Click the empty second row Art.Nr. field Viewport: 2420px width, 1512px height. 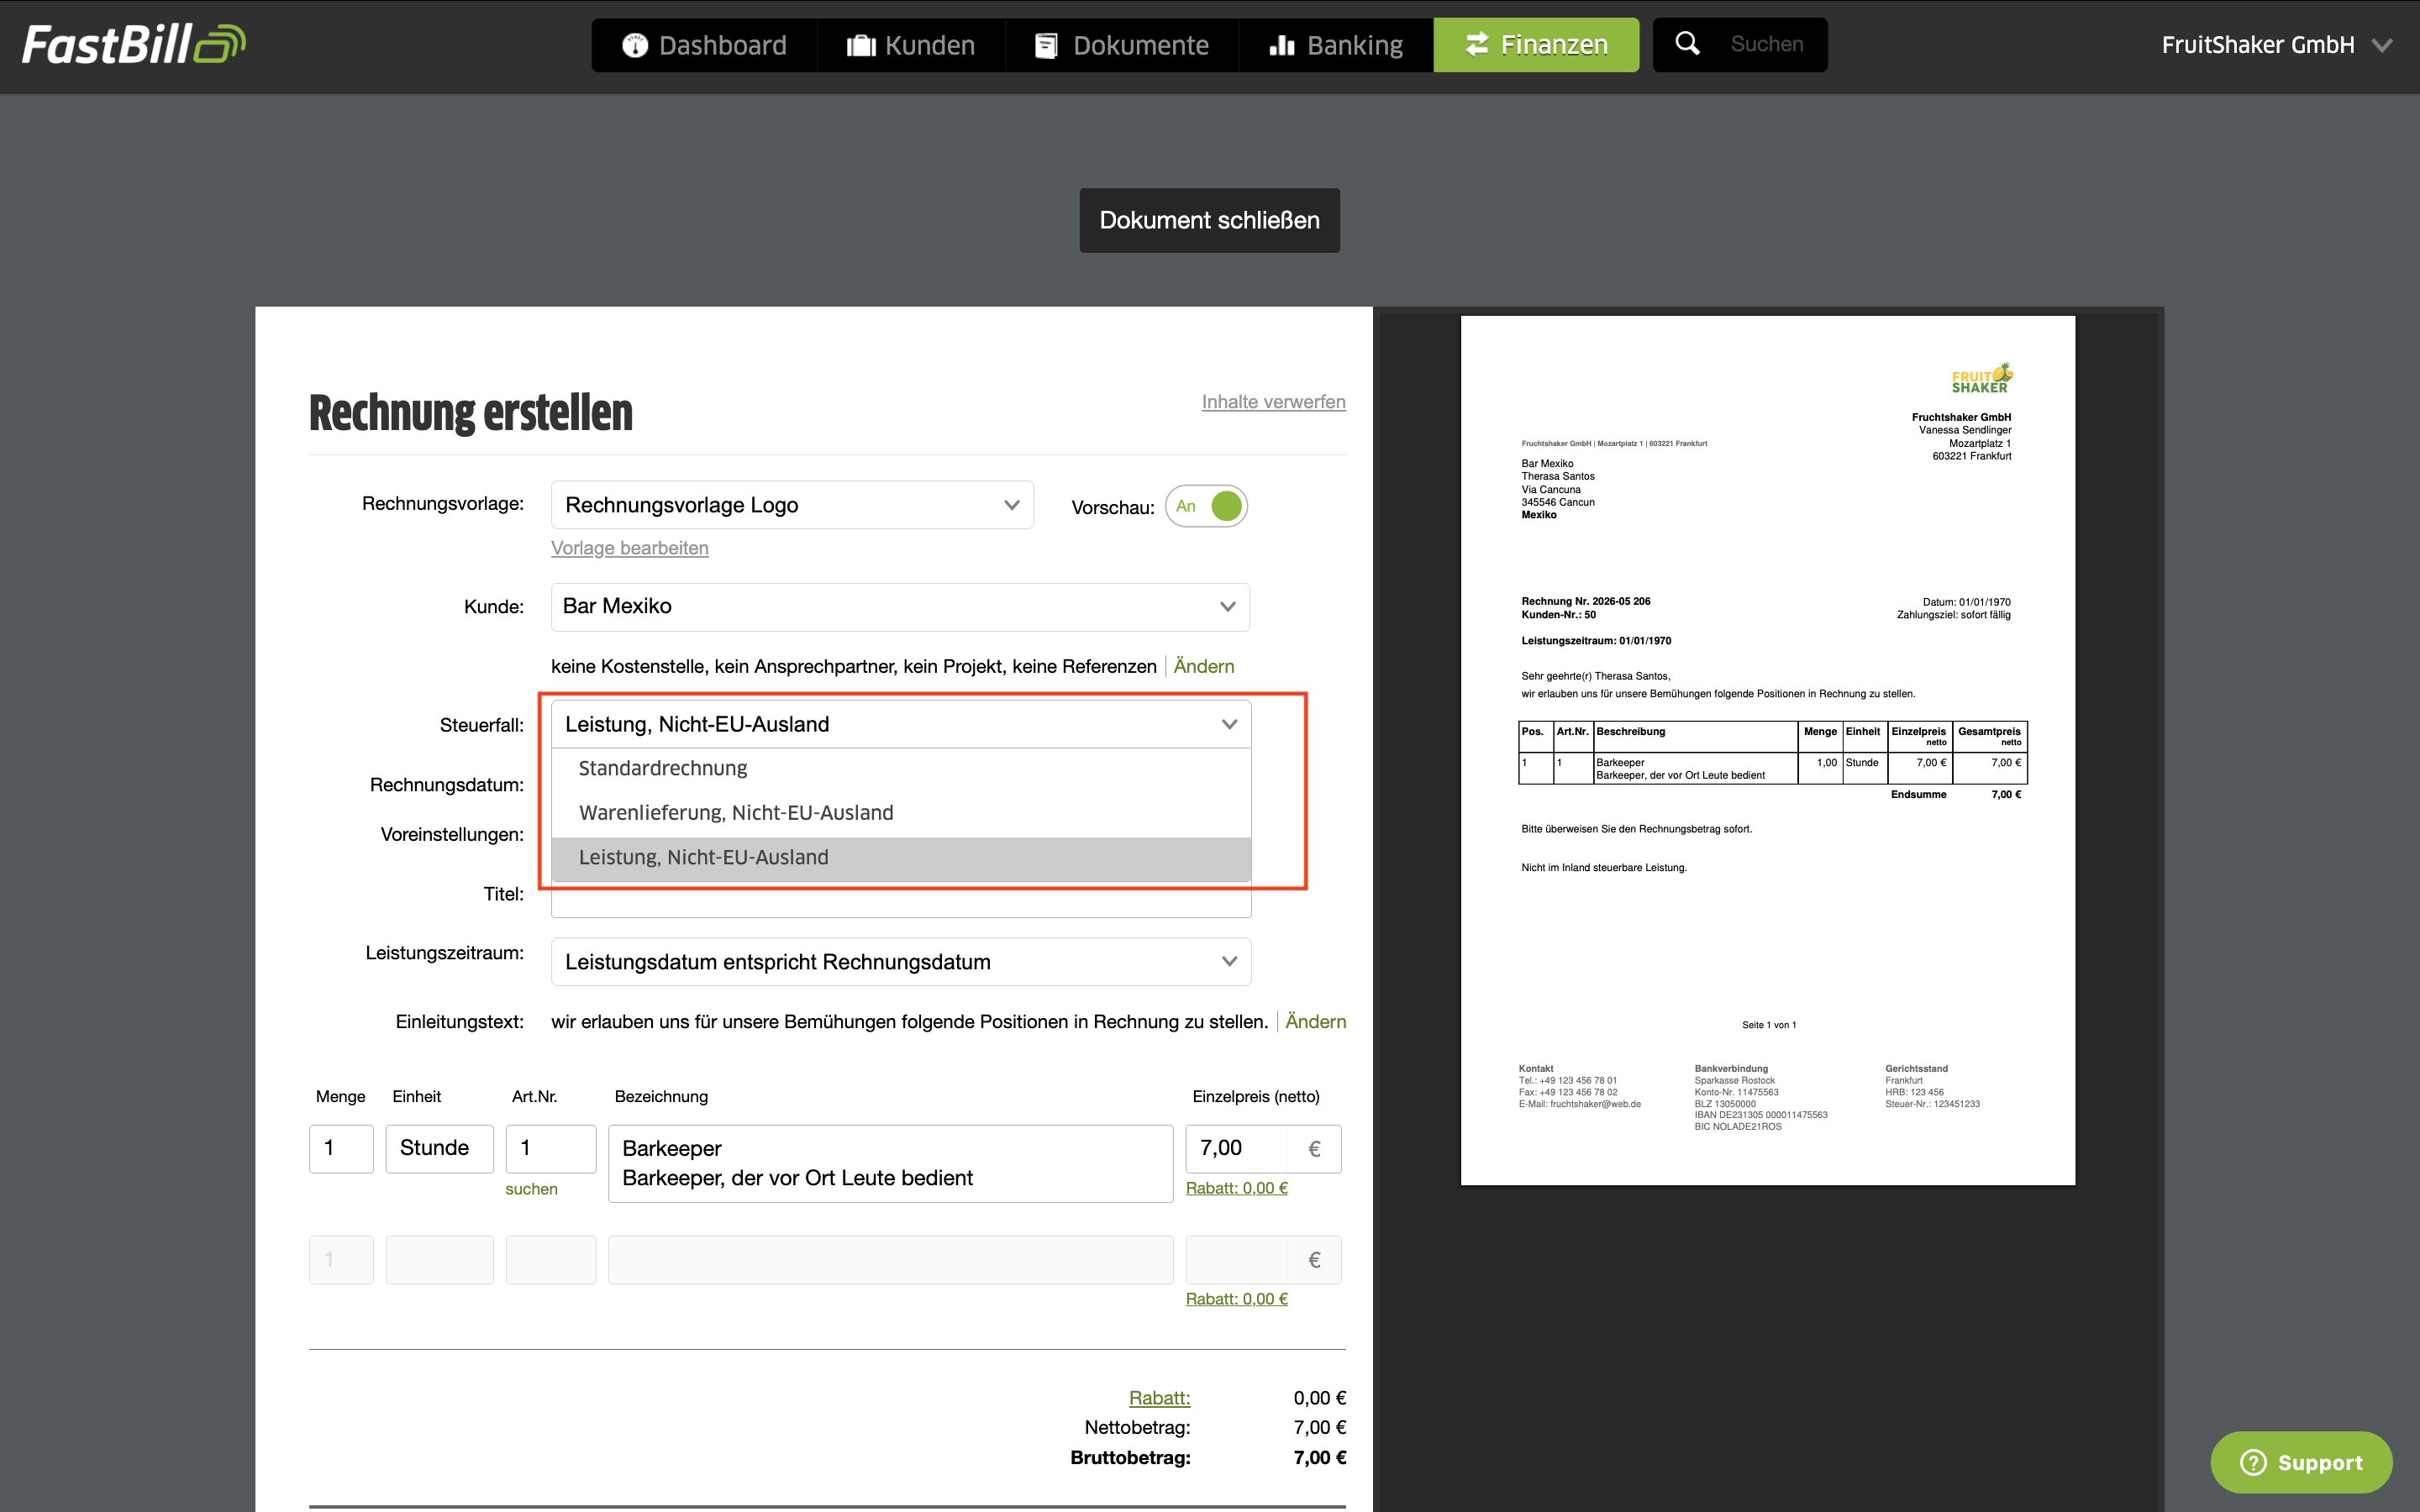click(x=551, y=1260)
